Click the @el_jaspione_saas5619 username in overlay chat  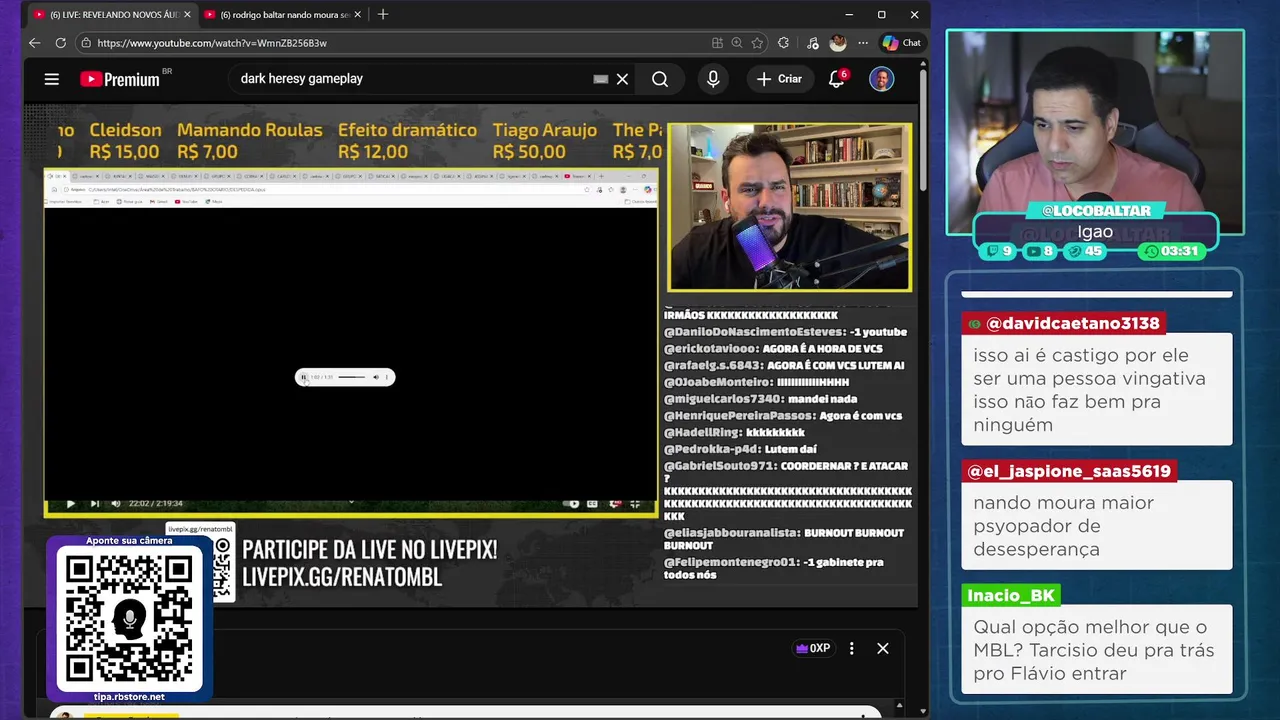pyautogui.click(x=1068, y=471)
